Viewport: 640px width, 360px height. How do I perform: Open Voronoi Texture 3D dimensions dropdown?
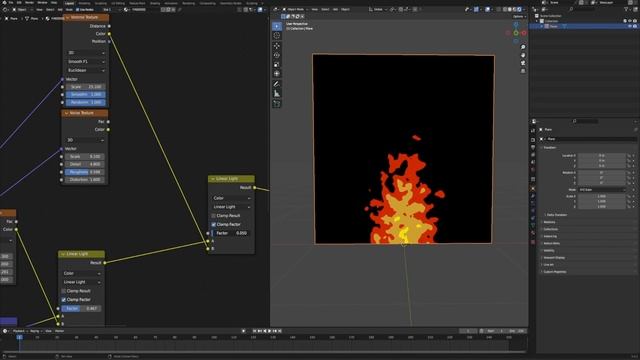click(x=86, y=53)
